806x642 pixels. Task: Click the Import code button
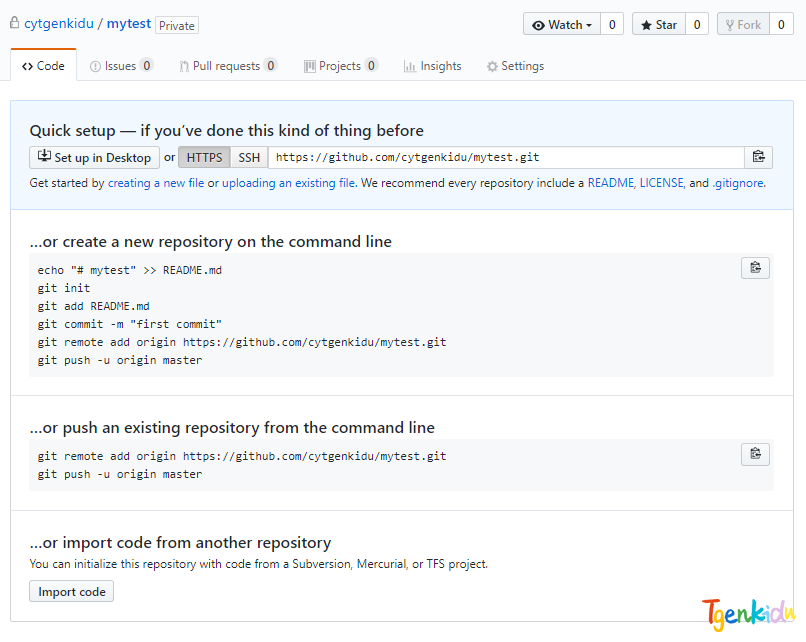click(71, 591)
